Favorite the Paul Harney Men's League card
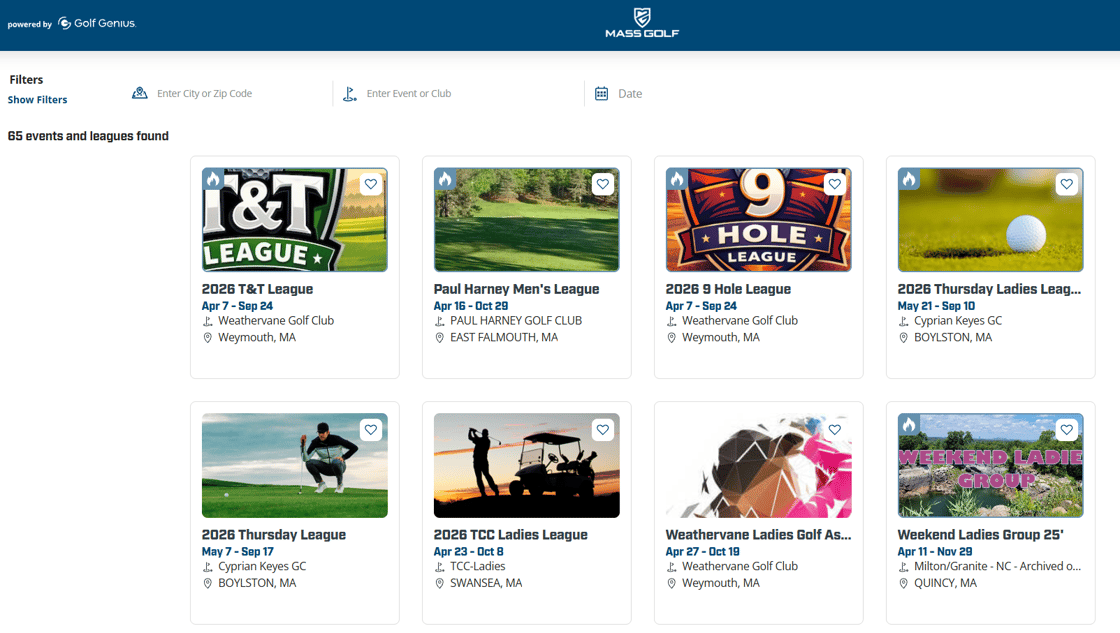This screenshot has height=633, width=1120. (603, 184)
